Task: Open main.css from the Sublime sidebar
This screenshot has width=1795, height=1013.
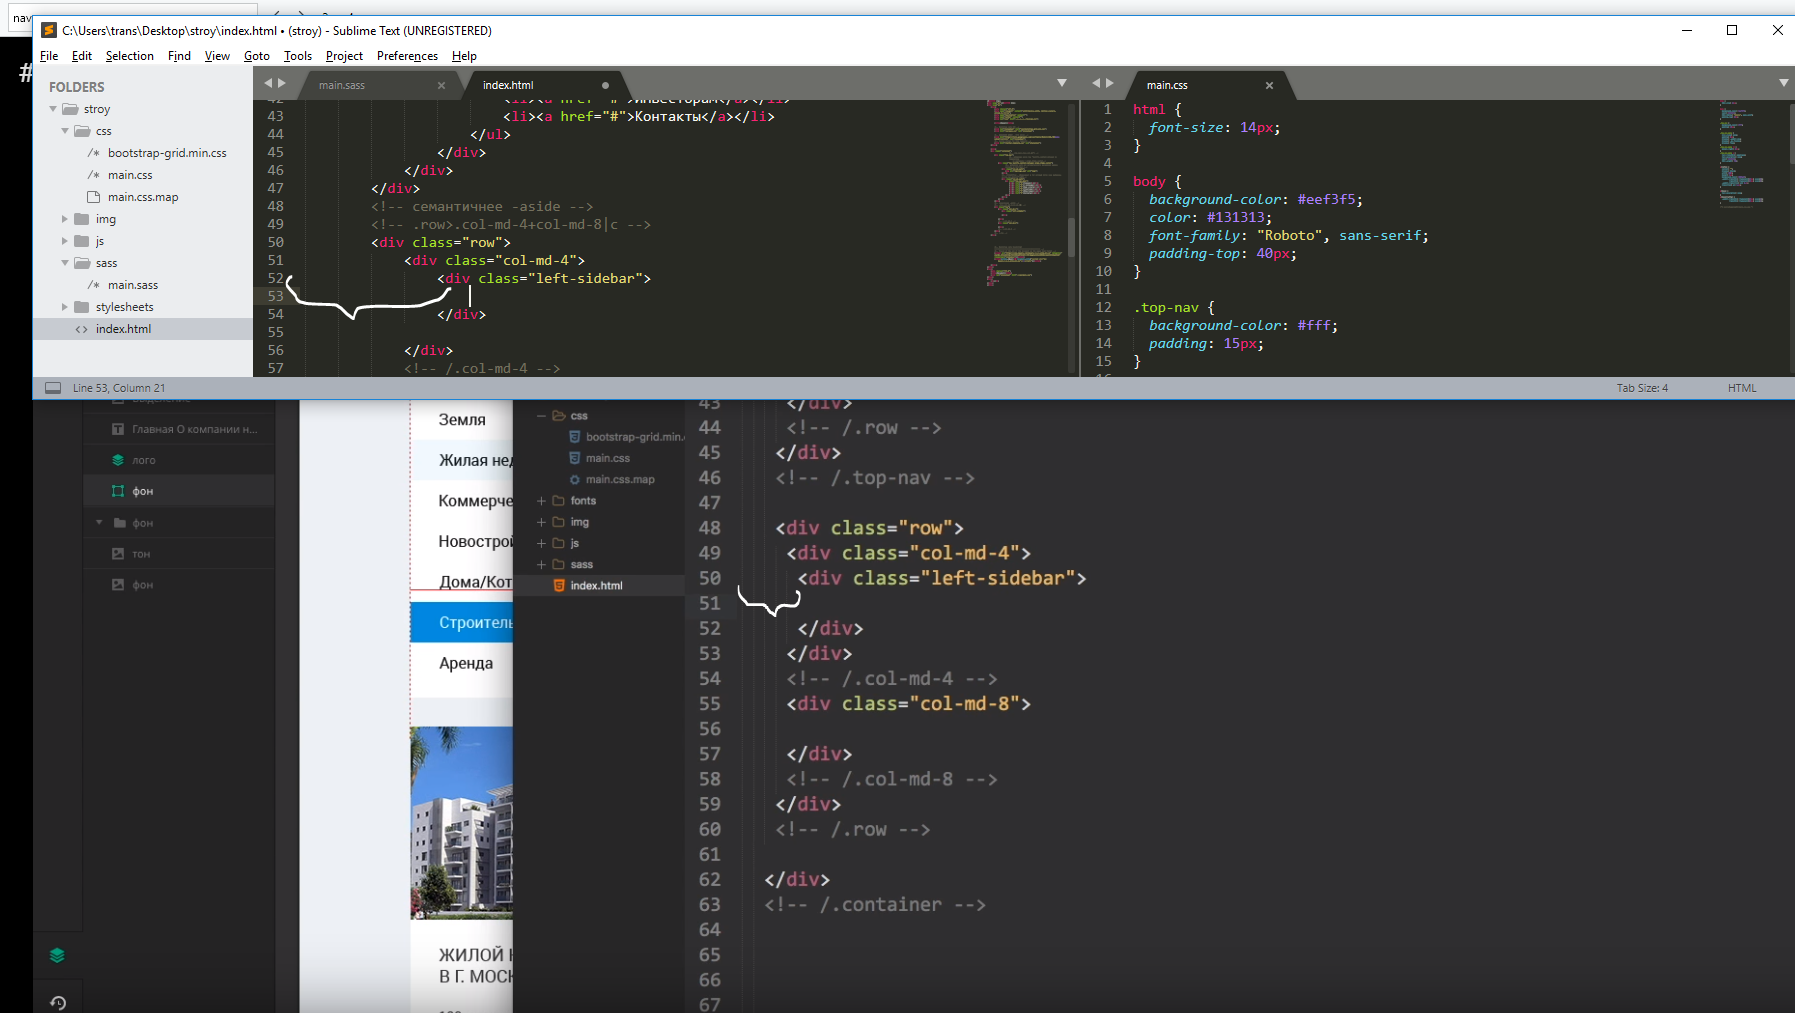Action: point(130,175)
